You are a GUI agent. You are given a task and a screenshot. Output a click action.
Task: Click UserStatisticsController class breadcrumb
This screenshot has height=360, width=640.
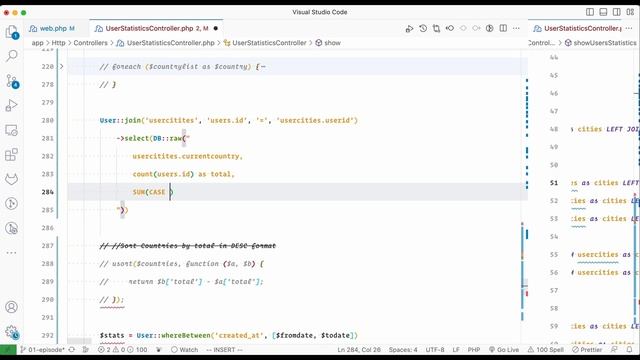269,43
